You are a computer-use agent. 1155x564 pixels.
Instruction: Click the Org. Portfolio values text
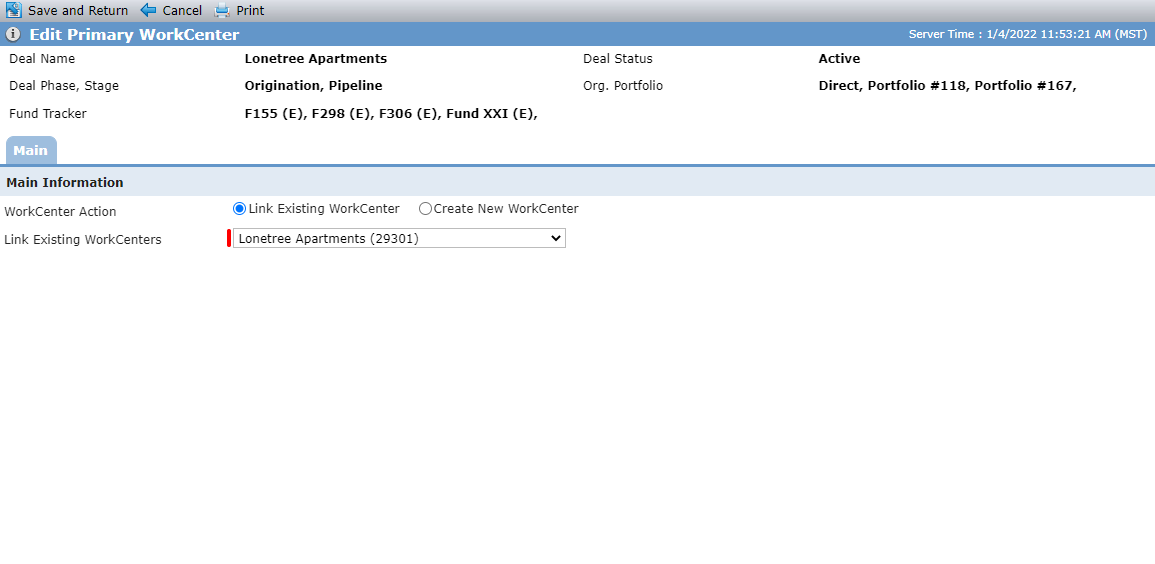pos(947,86)
